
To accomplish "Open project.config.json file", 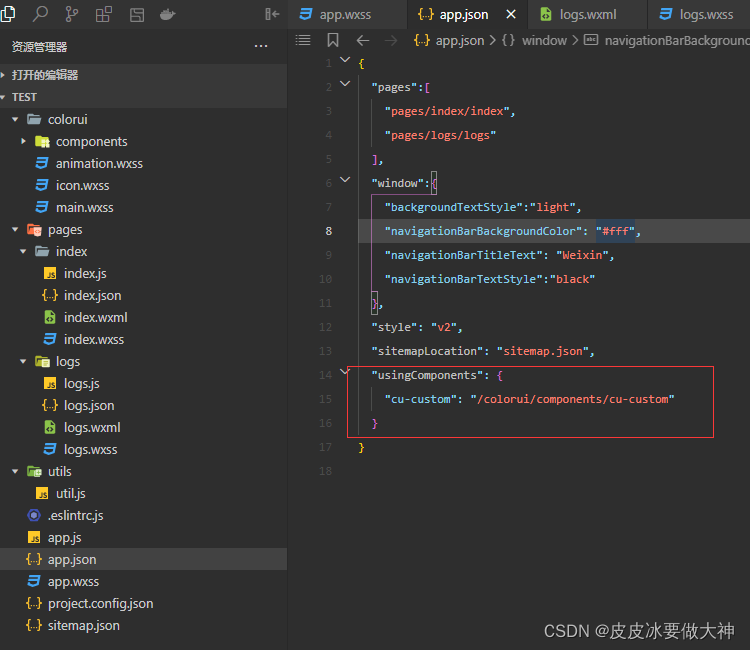I will [x=100, y=604].
